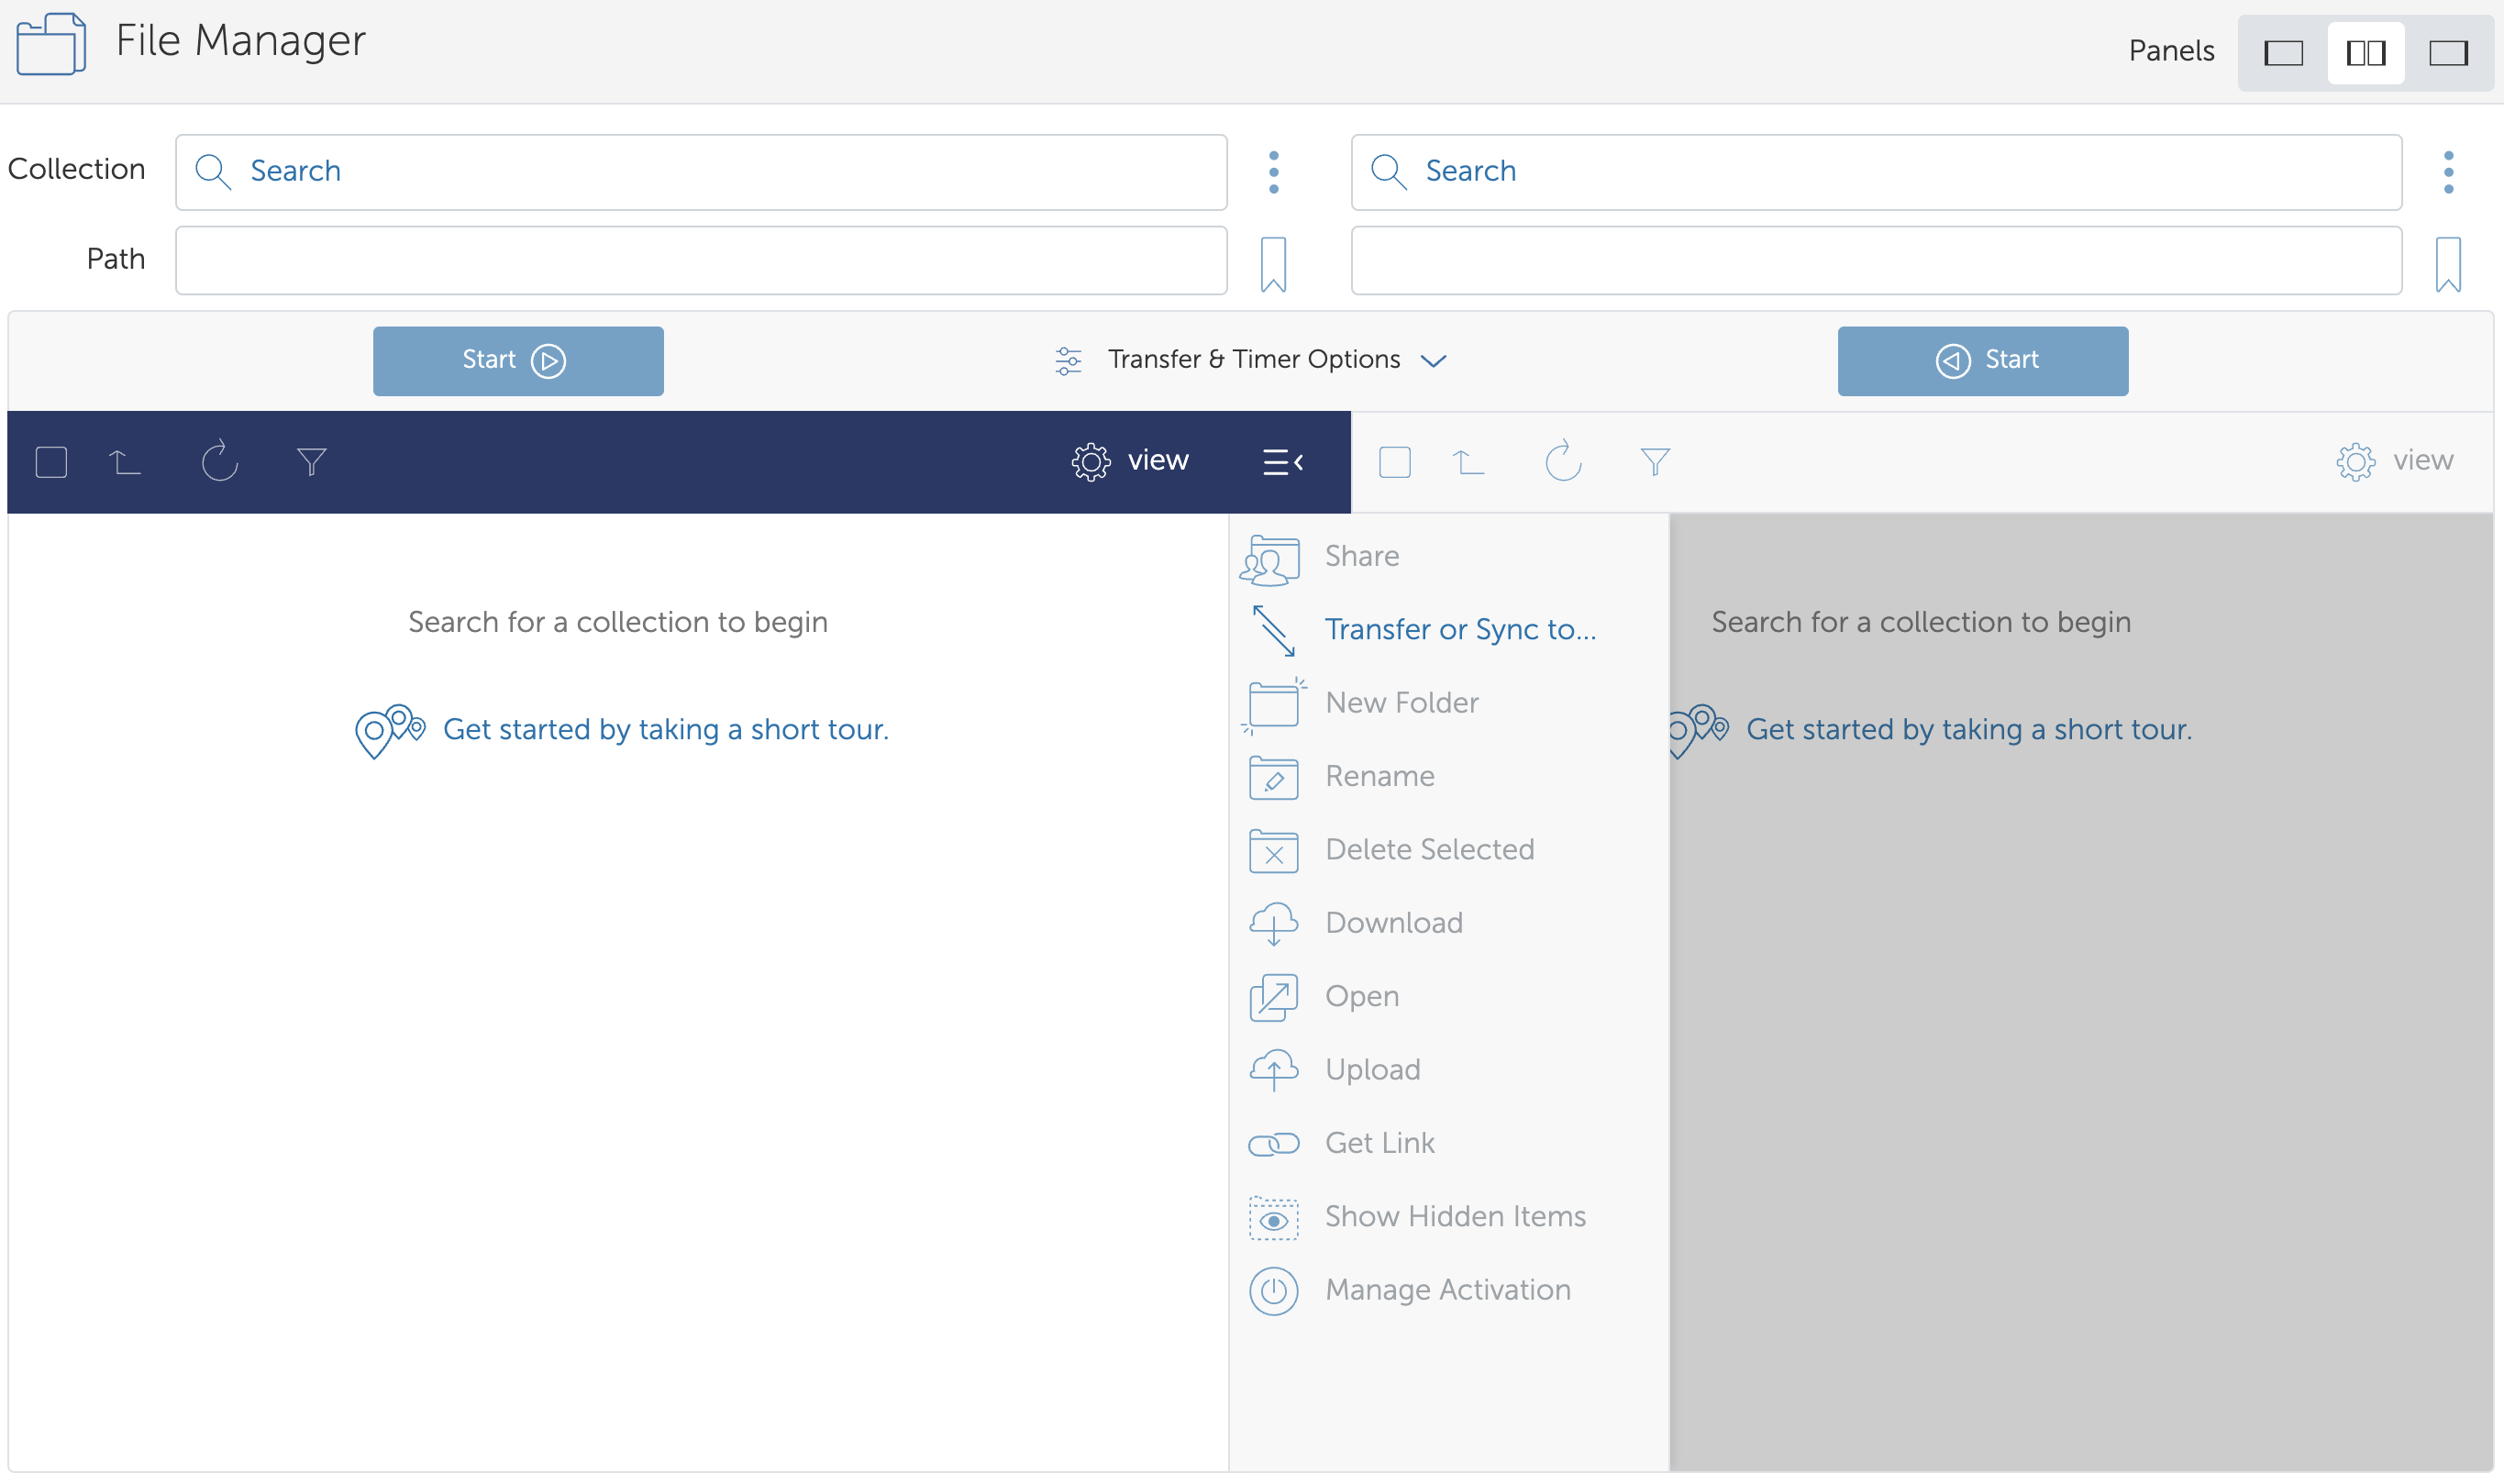
Task: Switch to single panel layout
Action: pos(2283,52)
